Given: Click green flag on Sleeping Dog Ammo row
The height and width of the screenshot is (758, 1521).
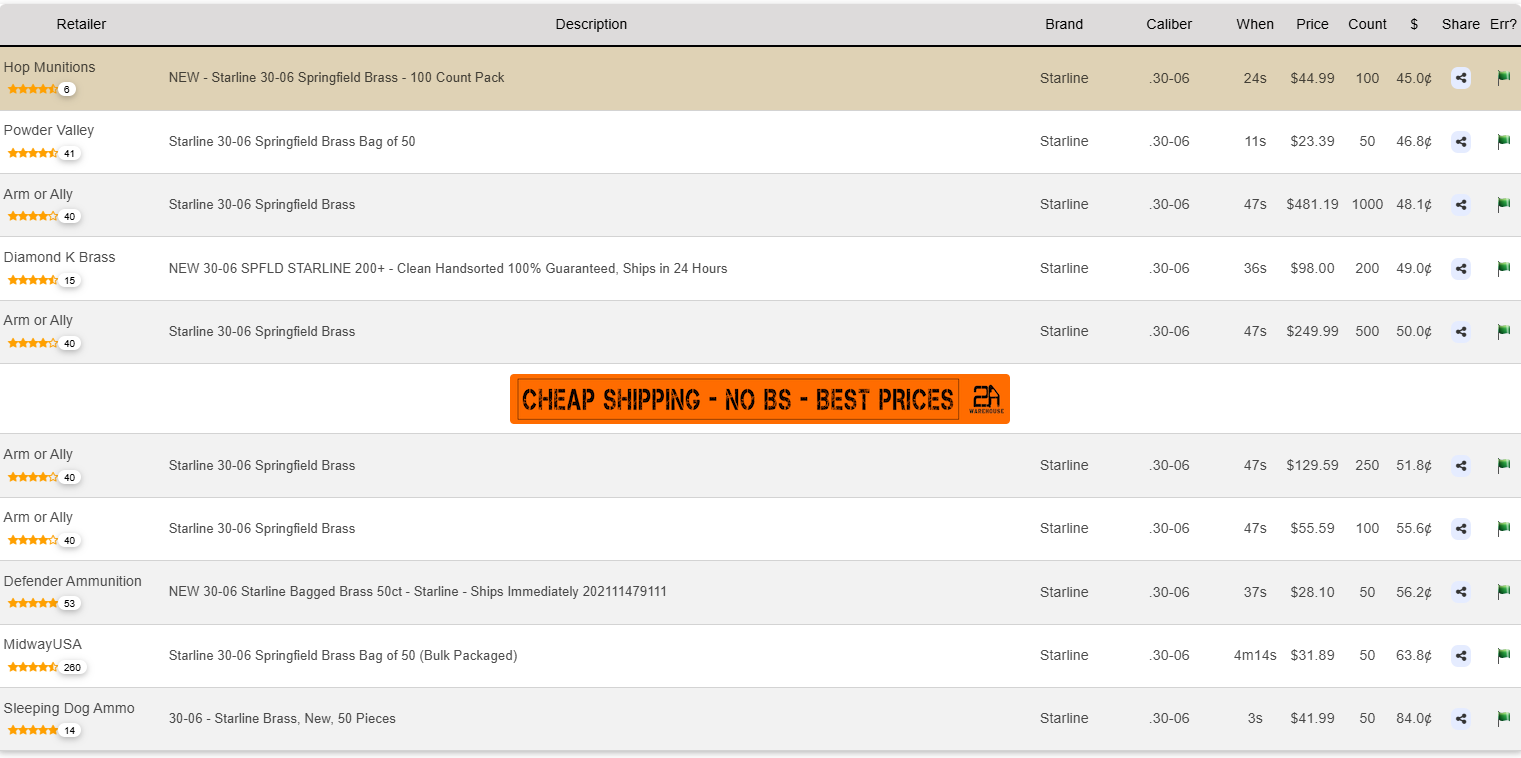Looking at the screenshot, I should 1503,719.
